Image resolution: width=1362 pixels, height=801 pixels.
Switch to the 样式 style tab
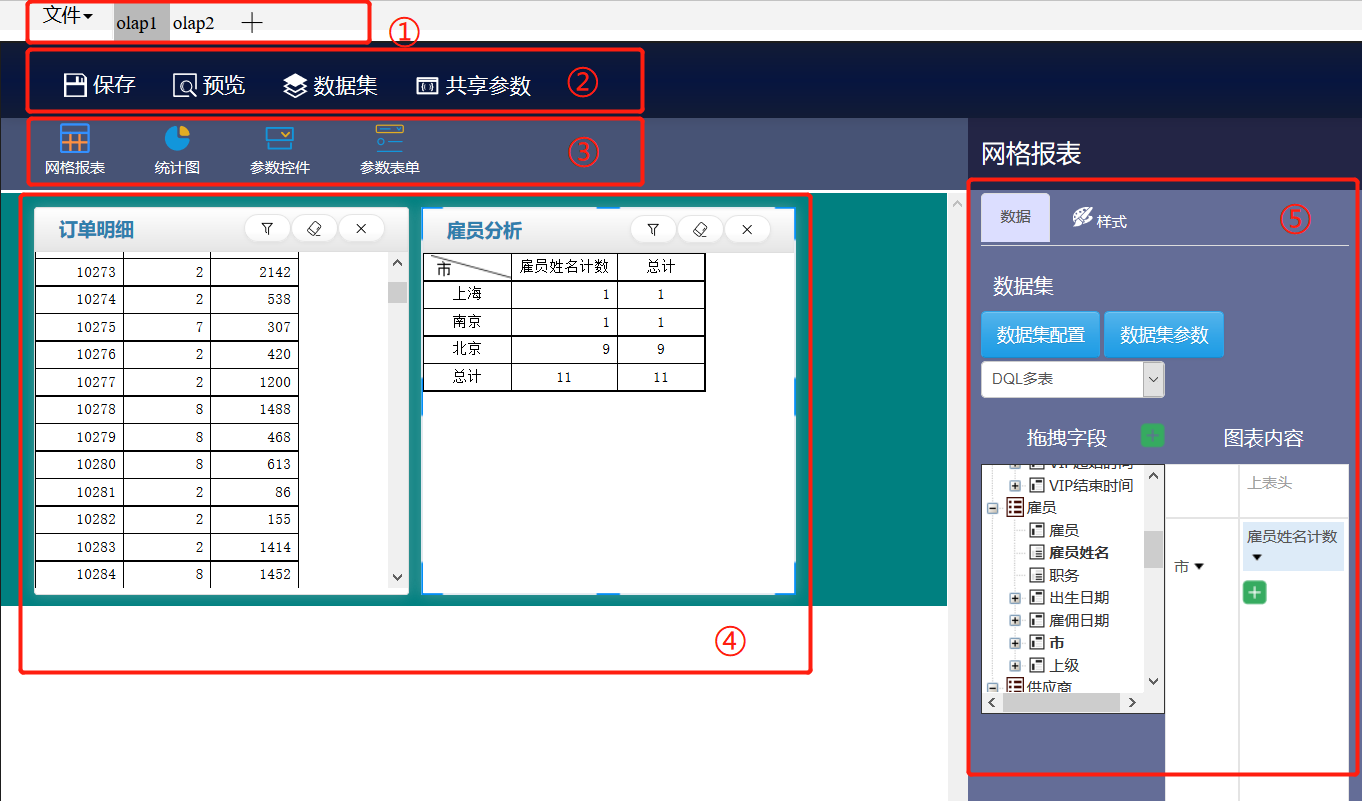(x=1099, y=219)
